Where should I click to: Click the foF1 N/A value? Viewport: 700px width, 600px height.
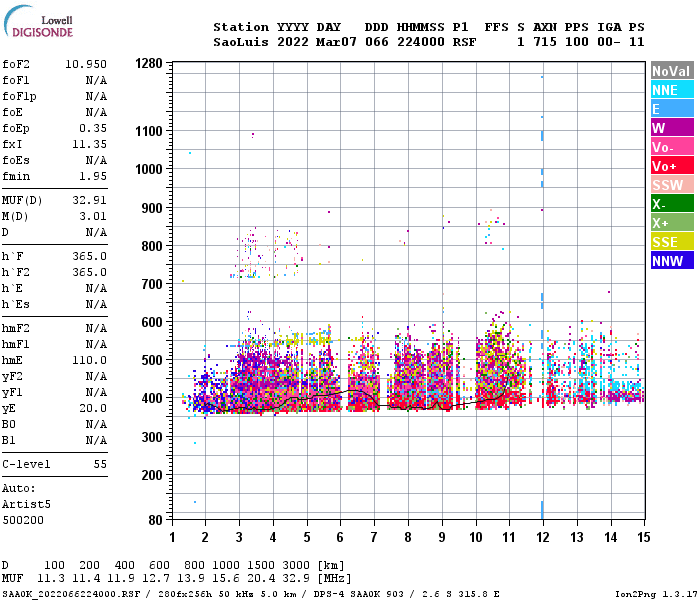(x=96, y=80)
